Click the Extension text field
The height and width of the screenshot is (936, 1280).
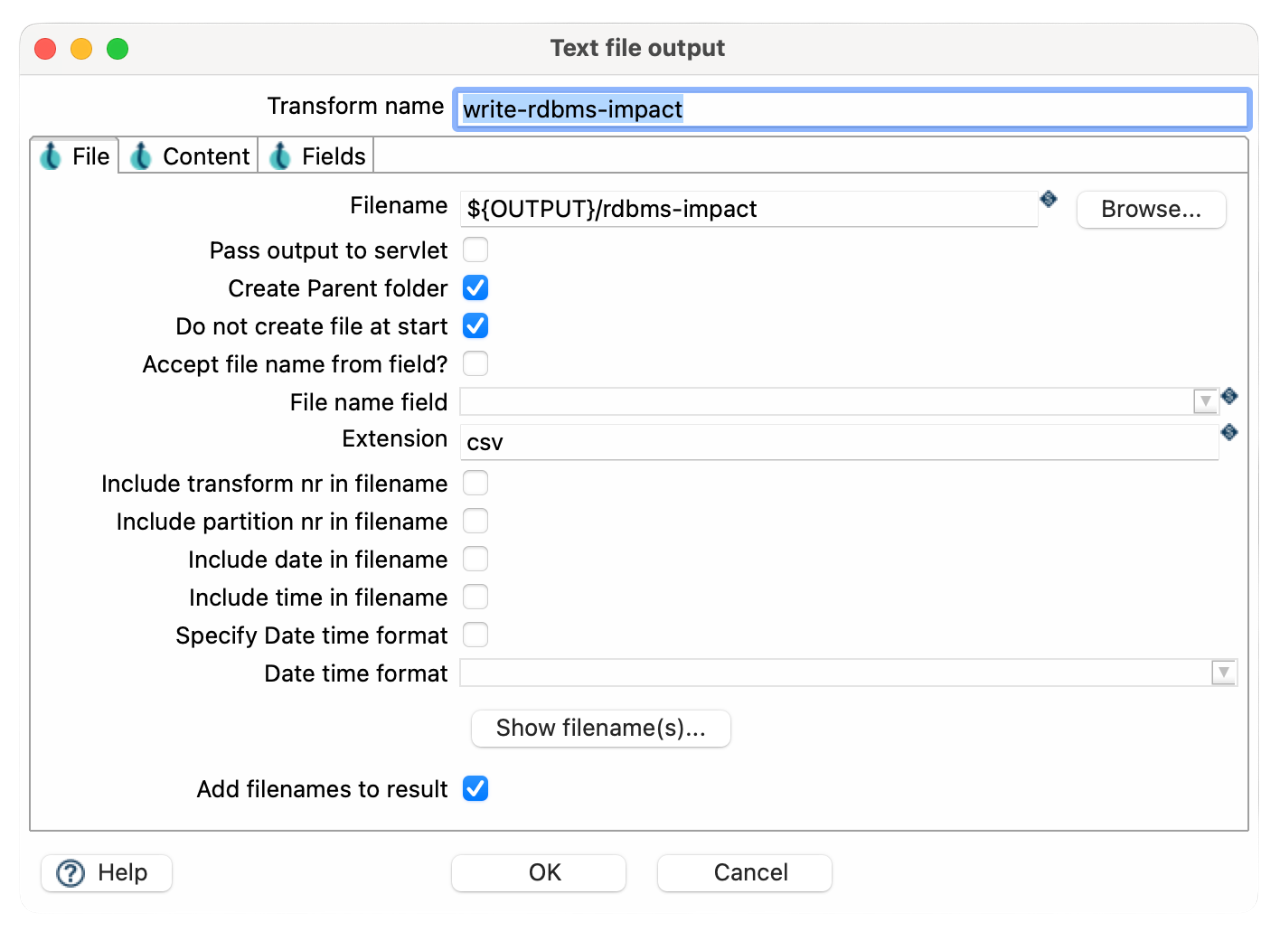tap(838, 441)
